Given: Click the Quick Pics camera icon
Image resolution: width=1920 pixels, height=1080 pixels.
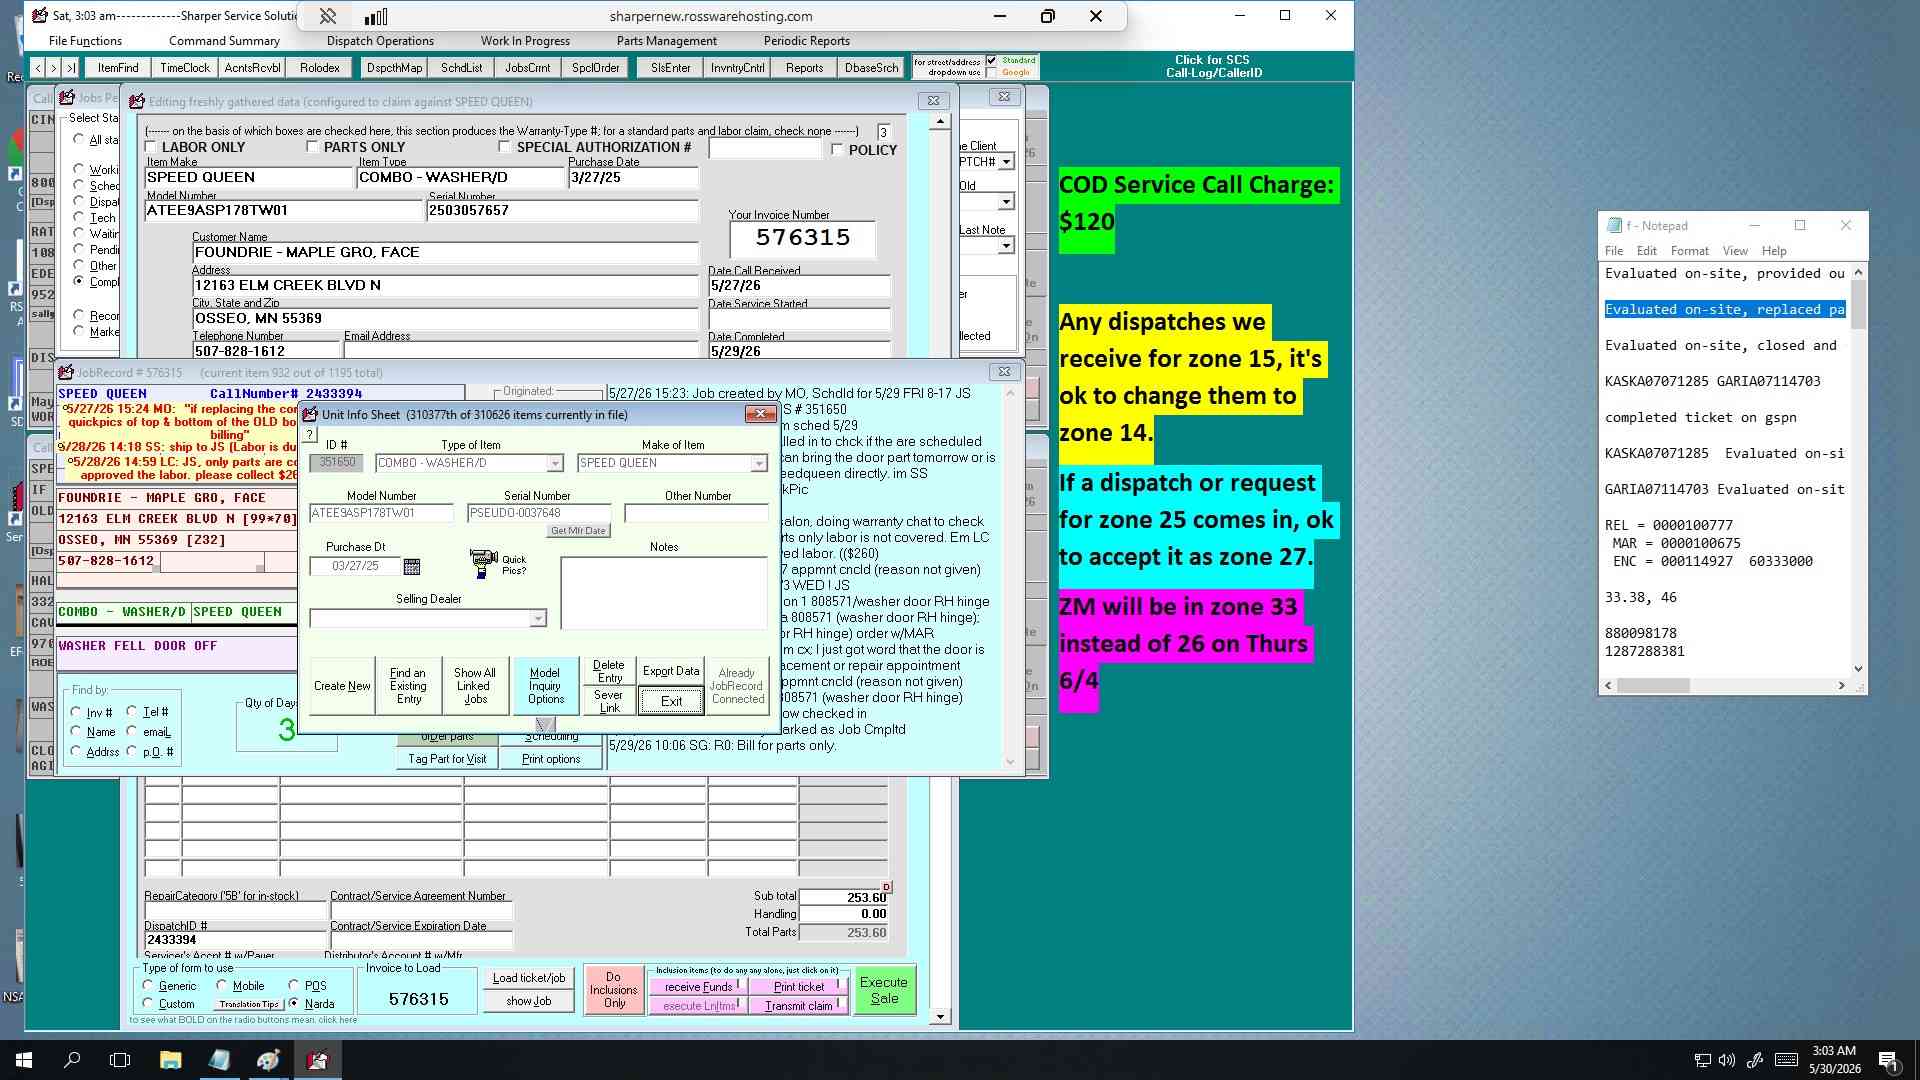Looking at the screenshot, I should [x=483, y=563].
